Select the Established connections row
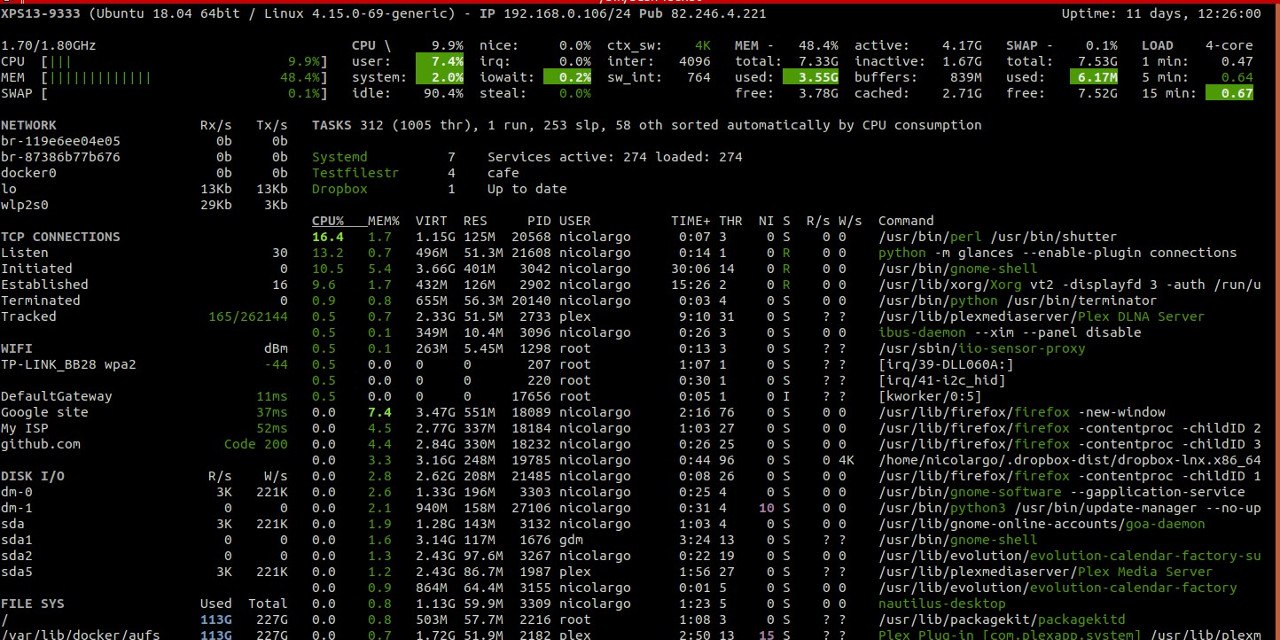Screen dimensions: 1280x640 tap(144, 285)
